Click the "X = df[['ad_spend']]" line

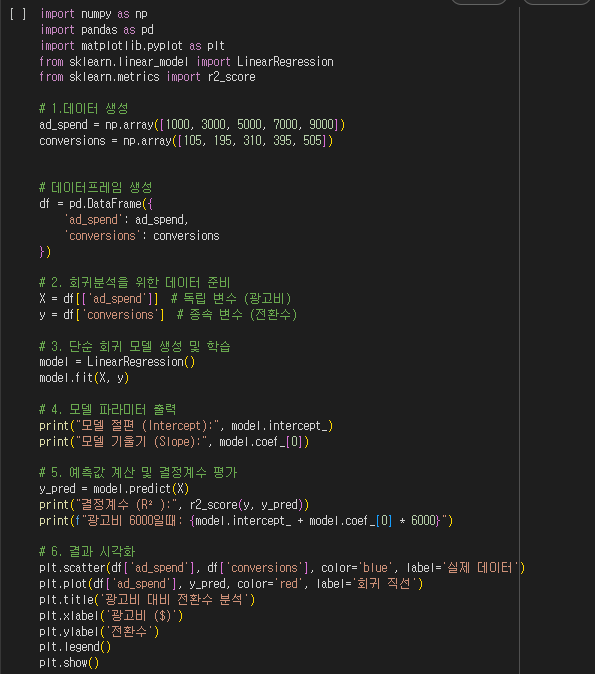166,298
